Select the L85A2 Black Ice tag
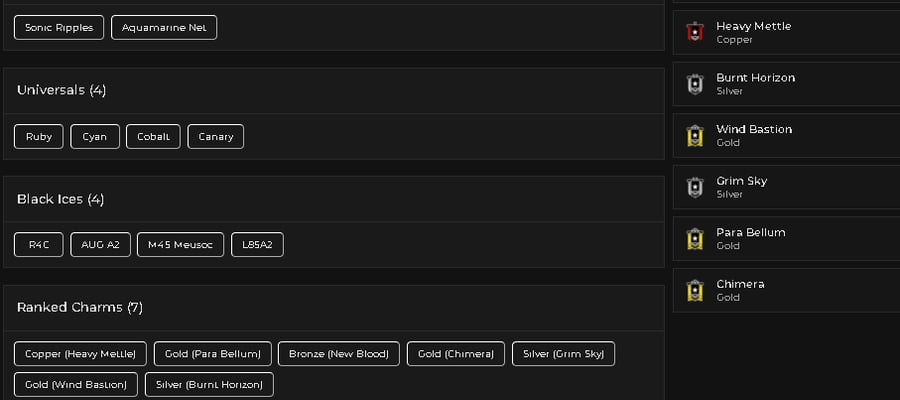Viewport: 900px width, 400px height. coord(257,244)
